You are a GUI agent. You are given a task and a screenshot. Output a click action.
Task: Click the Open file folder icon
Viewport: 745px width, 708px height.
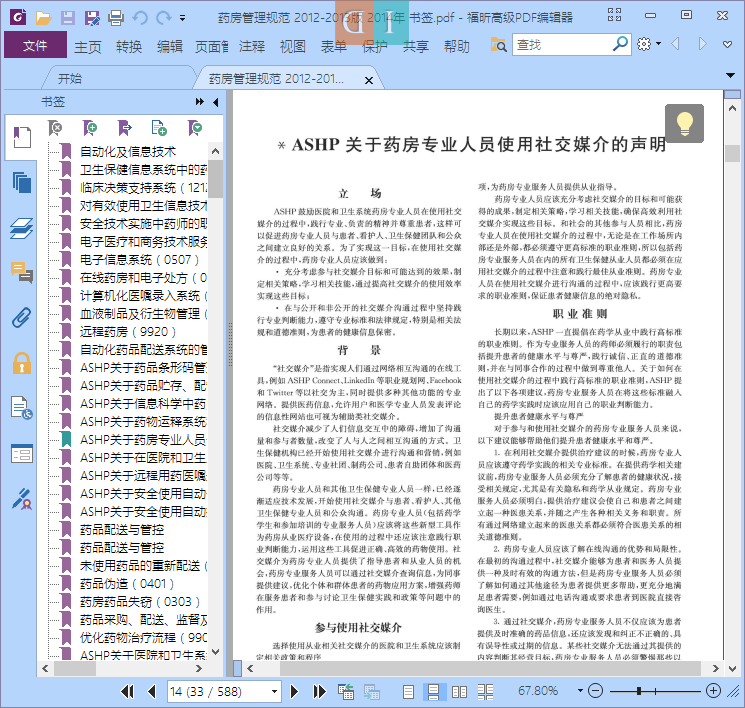click(43, 18)
